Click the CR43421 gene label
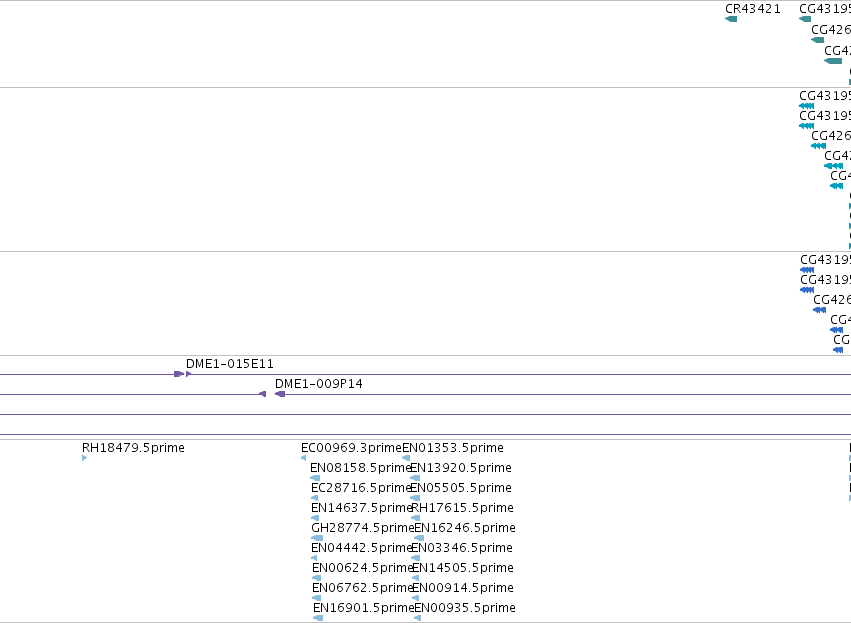 (753, 9)
